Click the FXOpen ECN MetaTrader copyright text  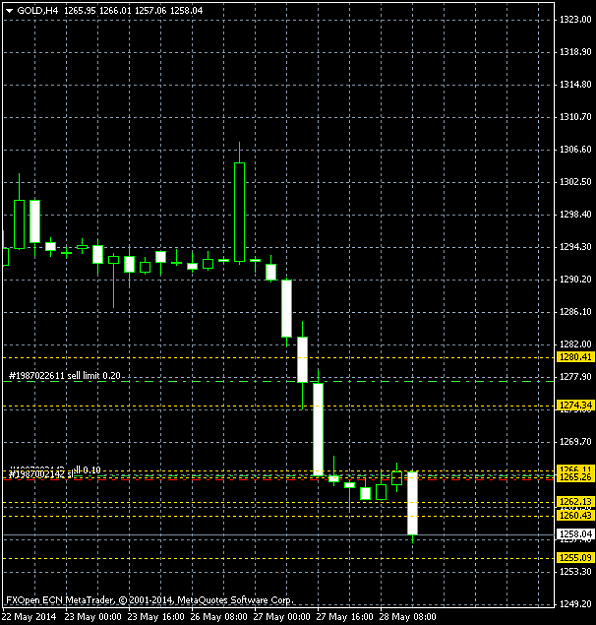[x=149, y=600]
